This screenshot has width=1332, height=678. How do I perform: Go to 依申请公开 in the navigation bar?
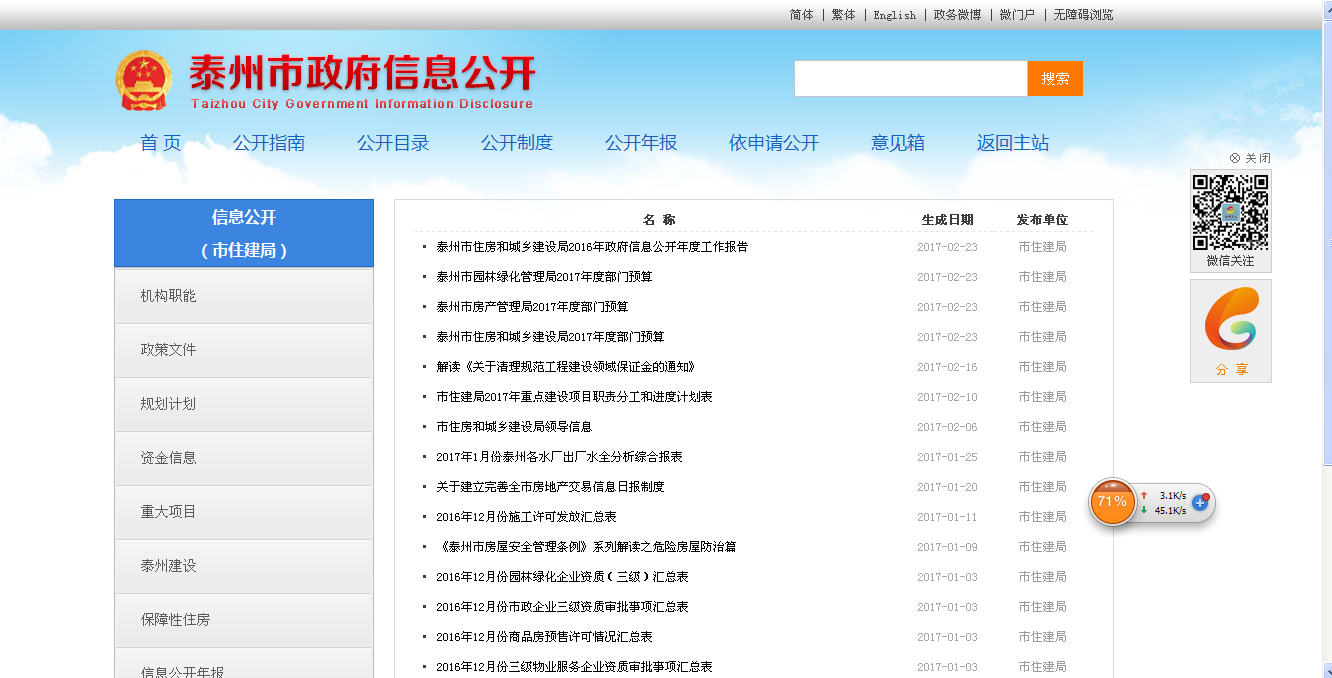[773, 143]
